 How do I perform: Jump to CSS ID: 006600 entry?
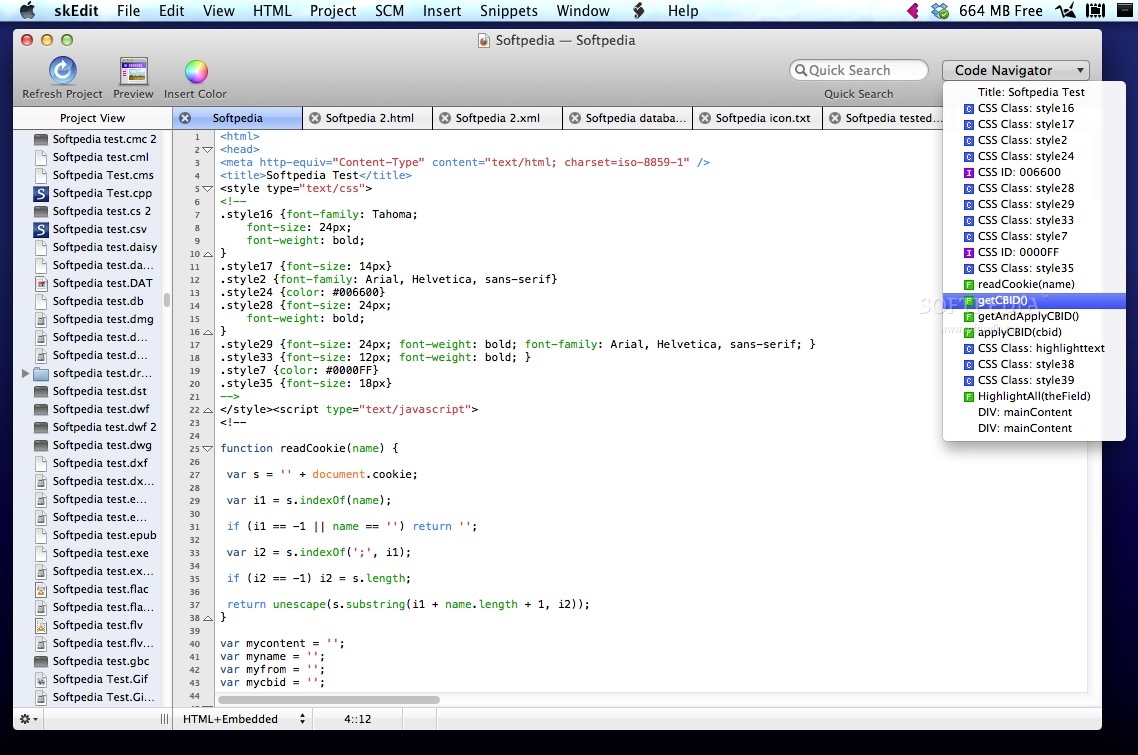pos(1033,172)
